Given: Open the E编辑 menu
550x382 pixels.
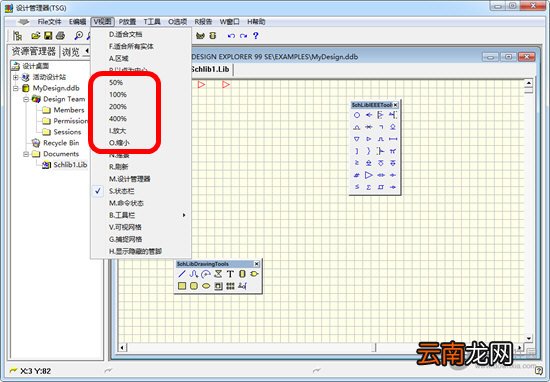Looking at the screenshot, I should click(x=78, y=22).
